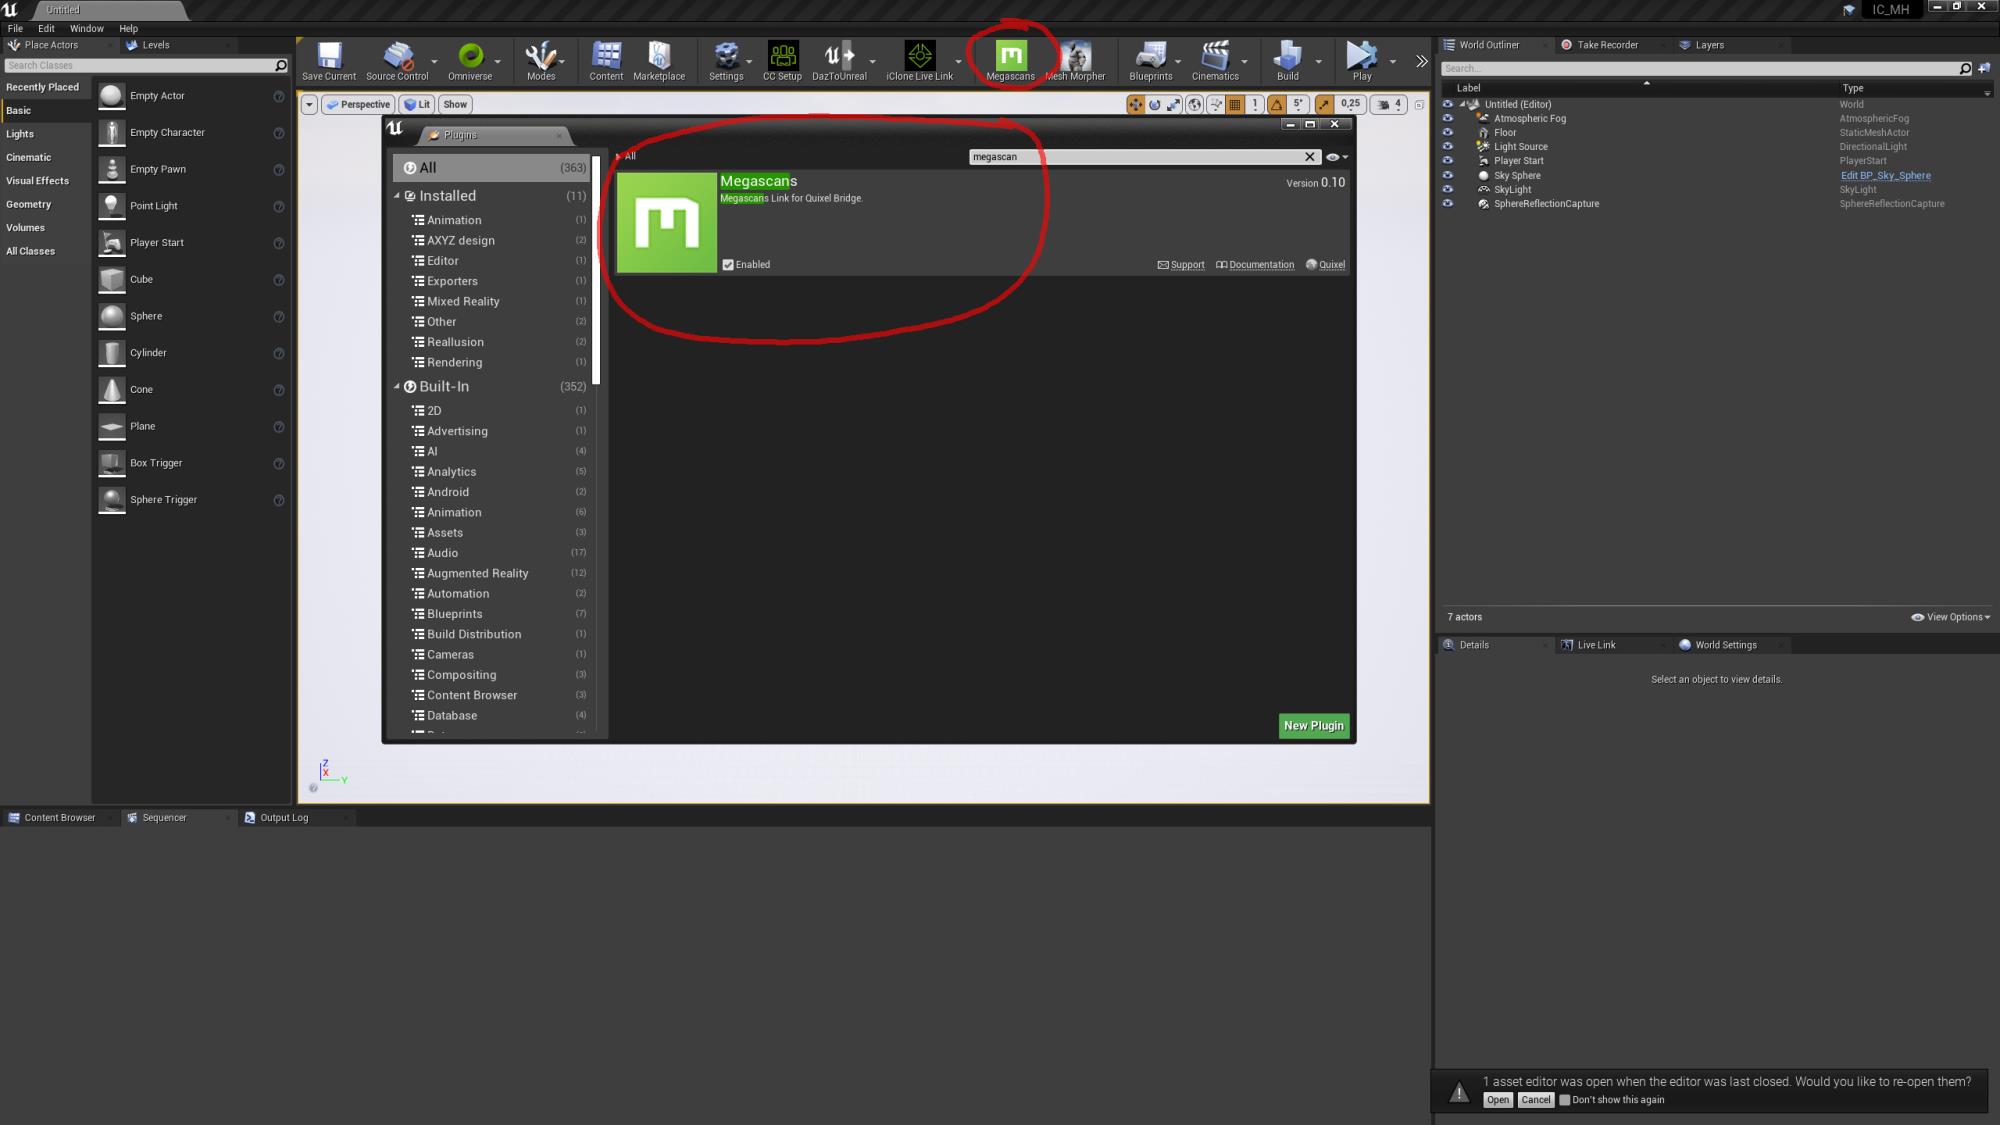Switch to the Output Log tab

coord(284,818)
